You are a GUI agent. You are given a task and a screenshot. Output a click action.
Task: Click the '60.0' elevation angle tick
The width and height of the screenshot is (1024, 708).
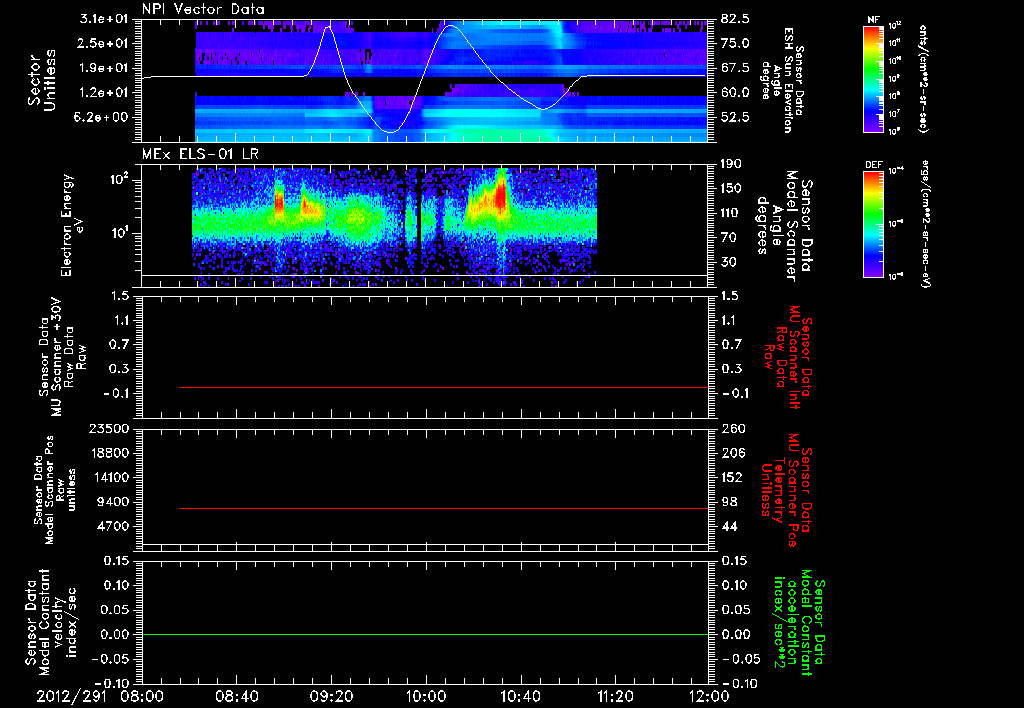[735, 93]
